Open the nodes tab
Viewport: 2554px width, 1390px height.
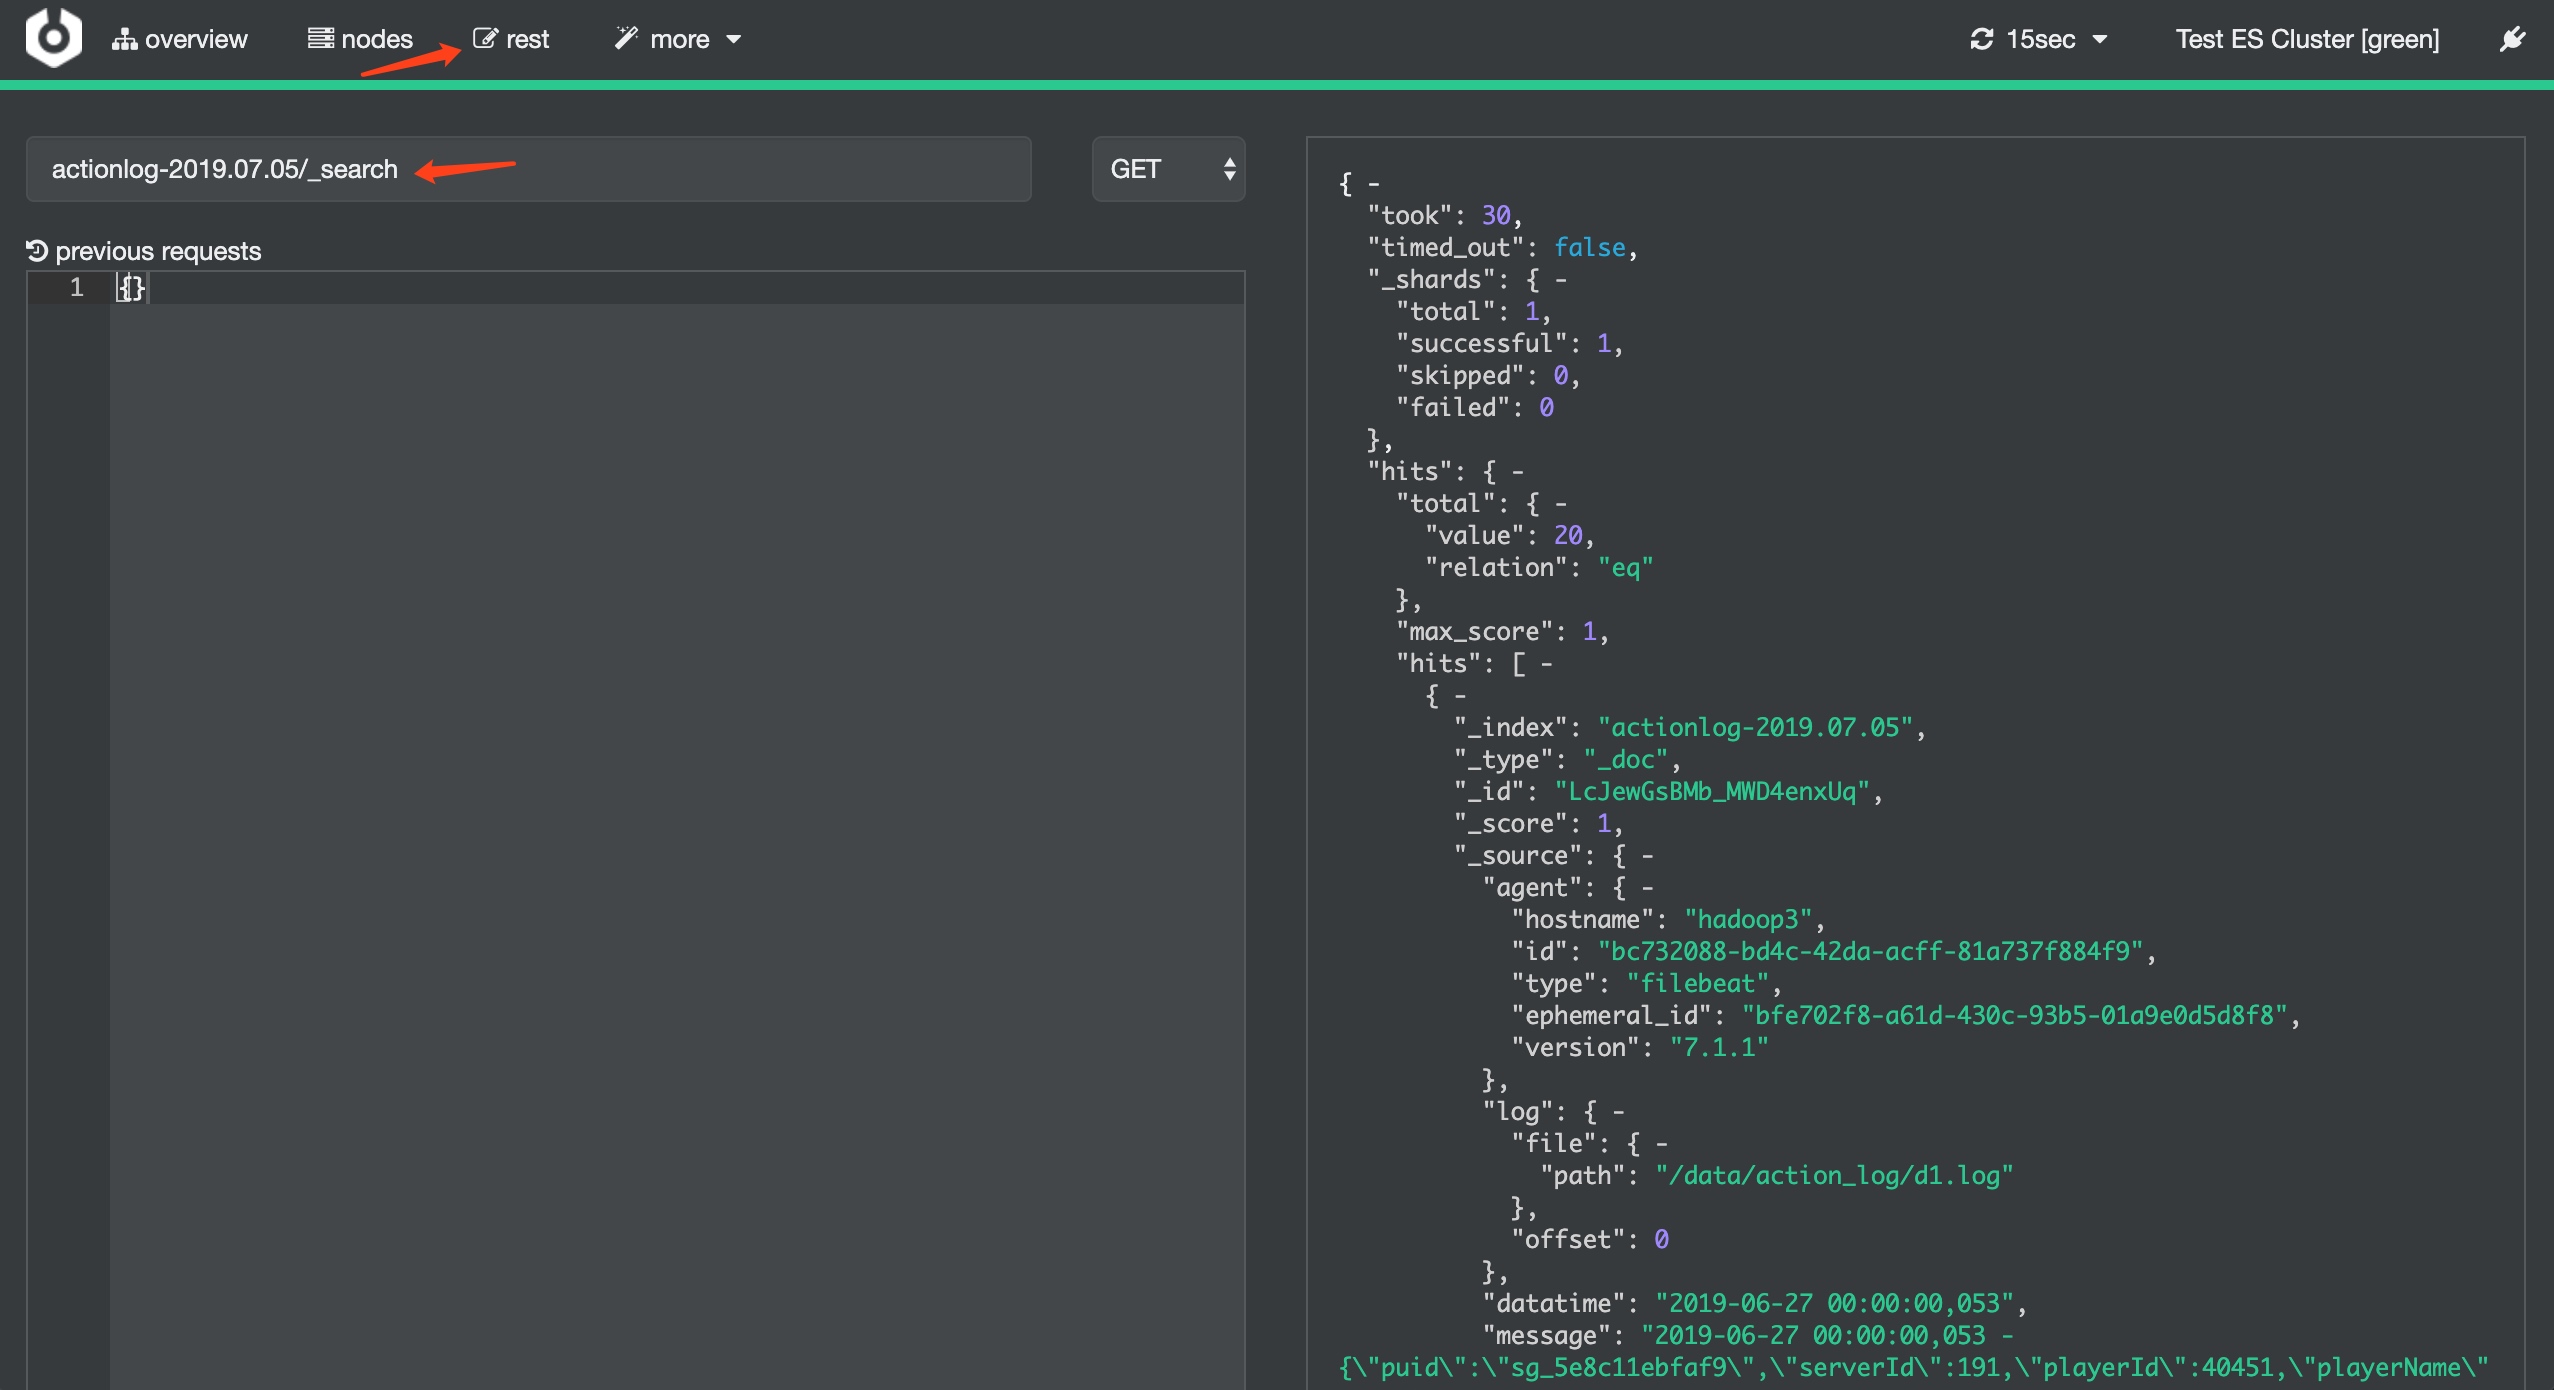pos(360,39)
